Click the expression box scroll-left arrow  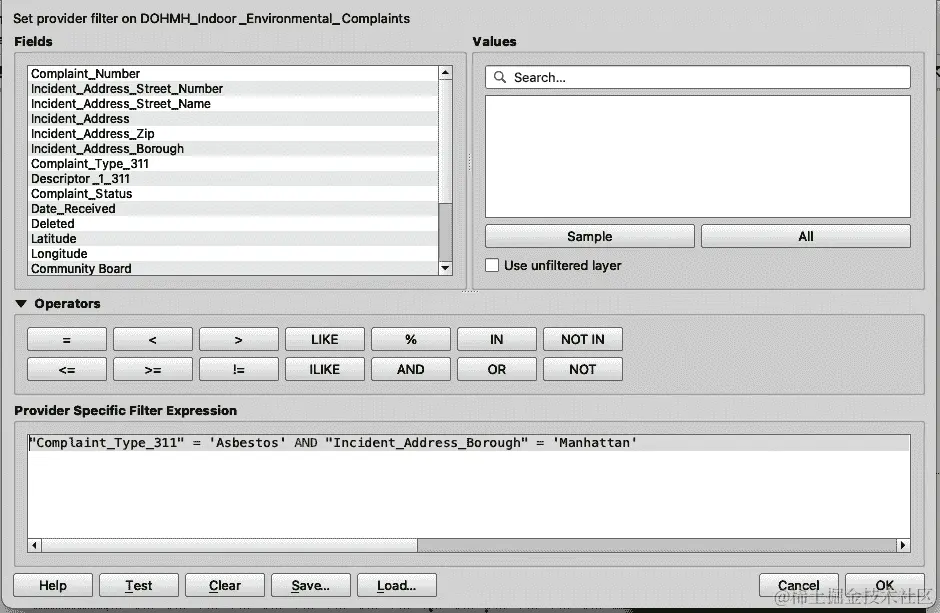[x=35, y=545]
